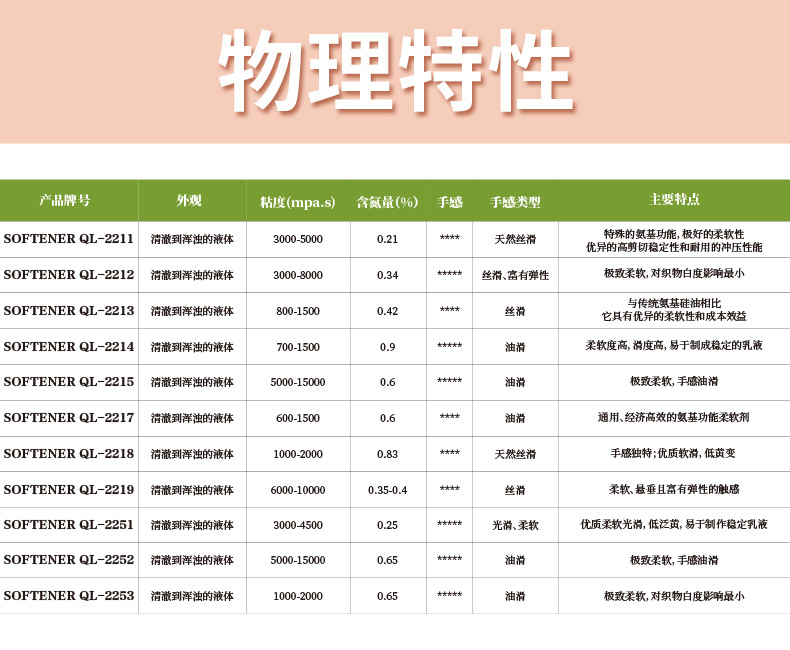This screenshot has height=650, width=790.
Task: Click nitrogen content value 0.21
Action: 387,239
